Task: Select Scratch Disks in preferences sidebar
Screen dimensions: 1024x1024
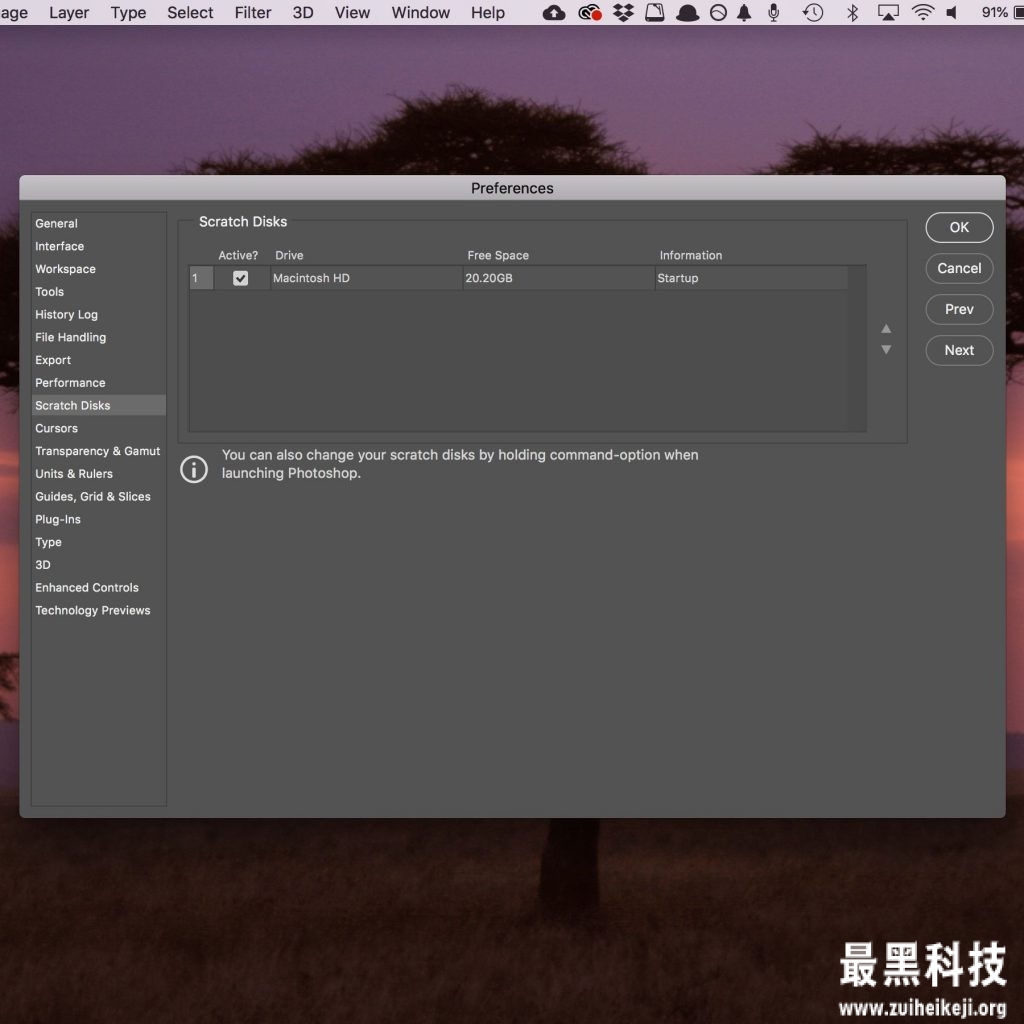Action: click(x=99, y=406)
